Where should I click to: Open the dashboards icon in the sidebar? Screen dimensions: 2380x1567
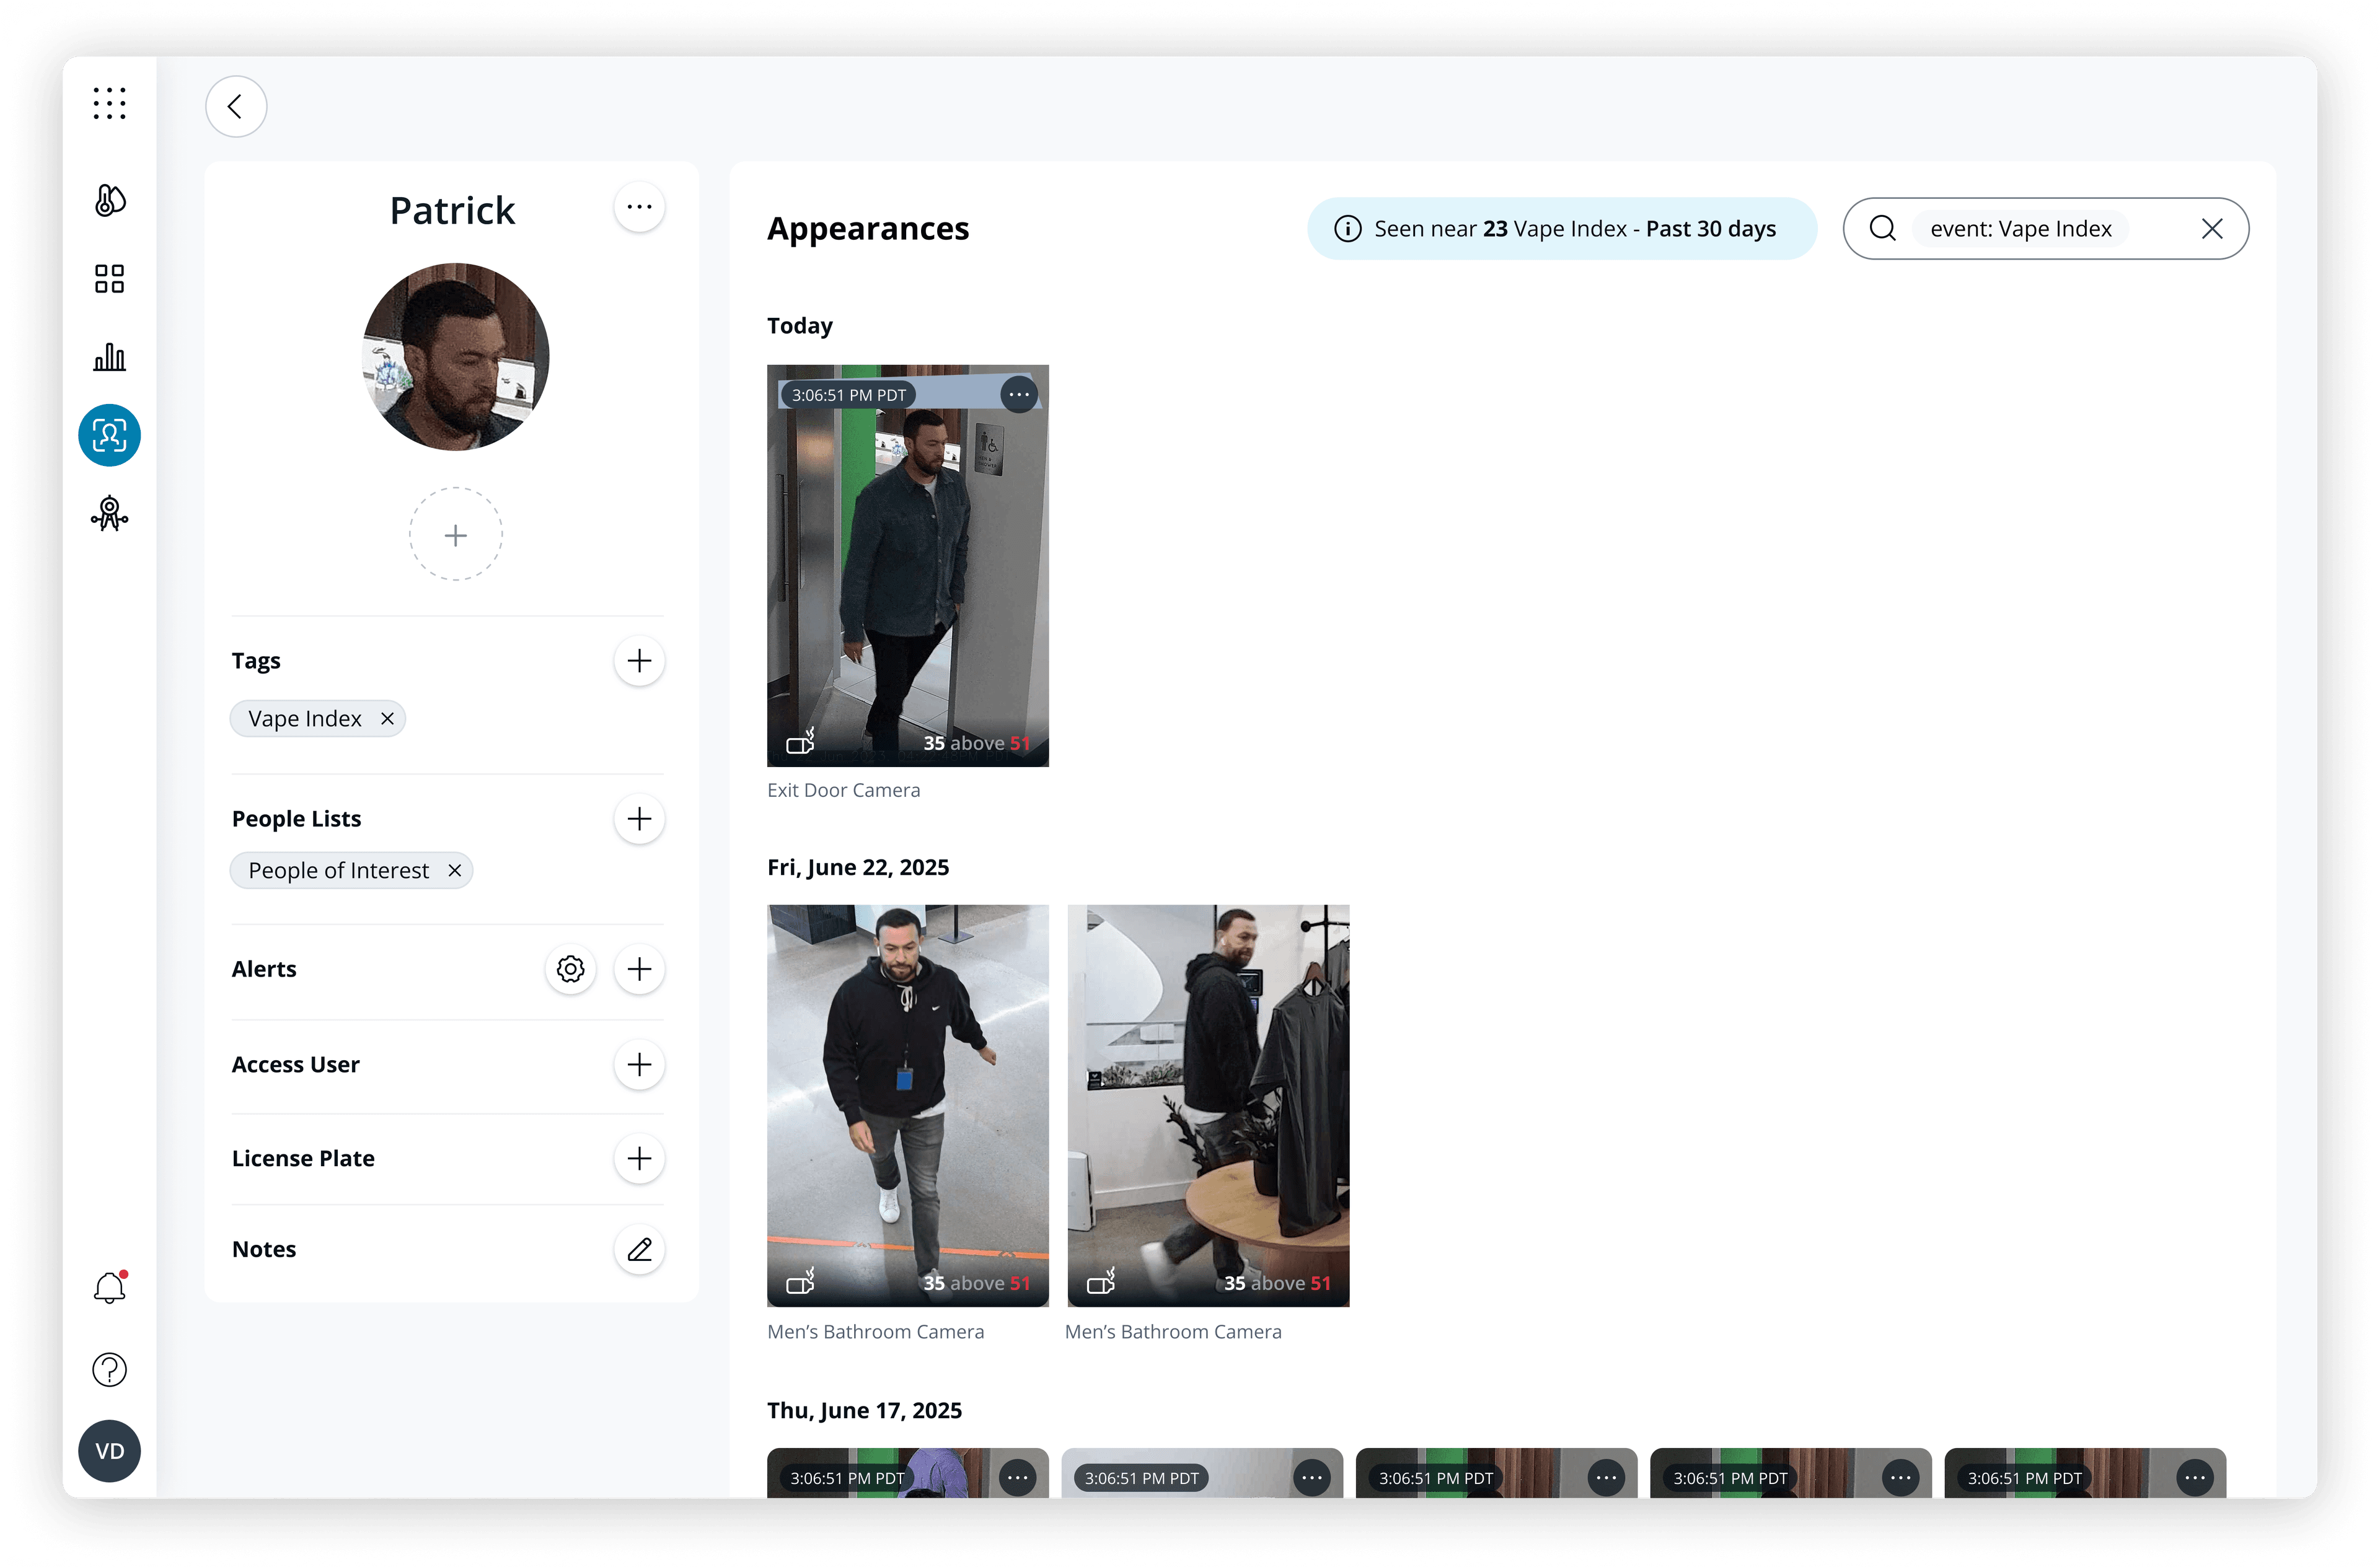(x=109, y=278)
